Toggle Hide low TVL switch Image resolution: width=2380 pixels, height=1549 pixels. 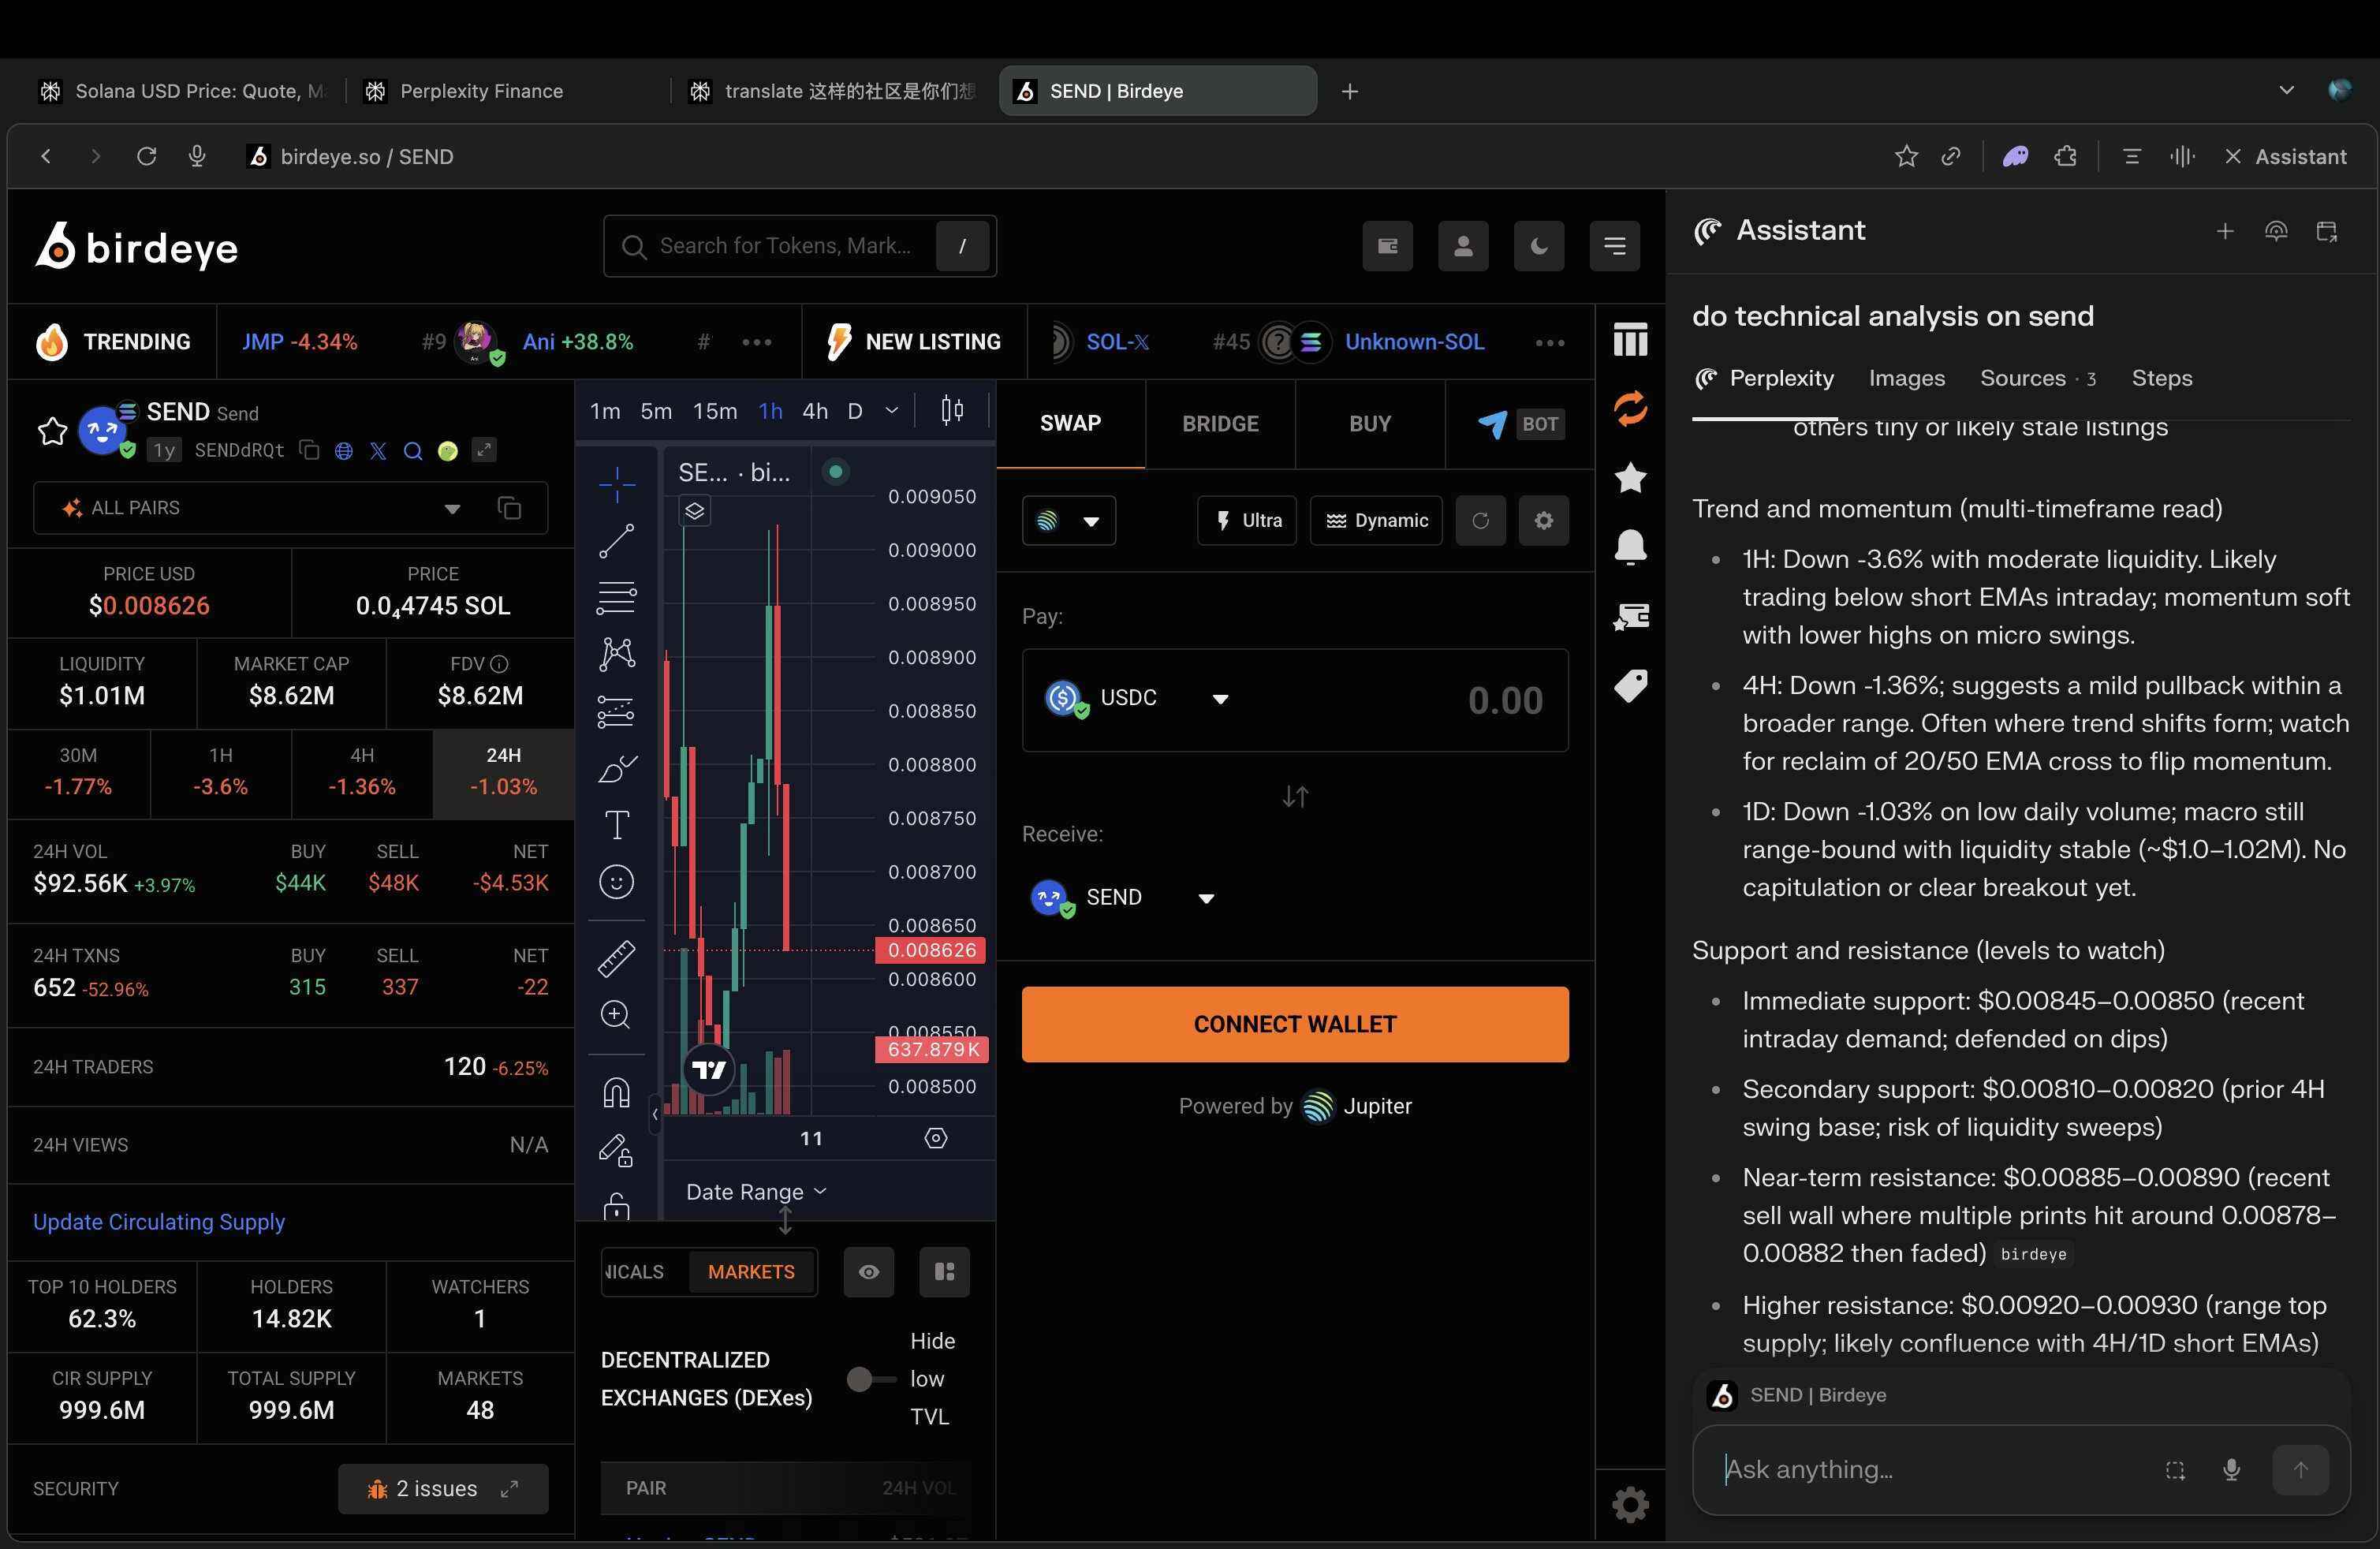point(870,1379)
